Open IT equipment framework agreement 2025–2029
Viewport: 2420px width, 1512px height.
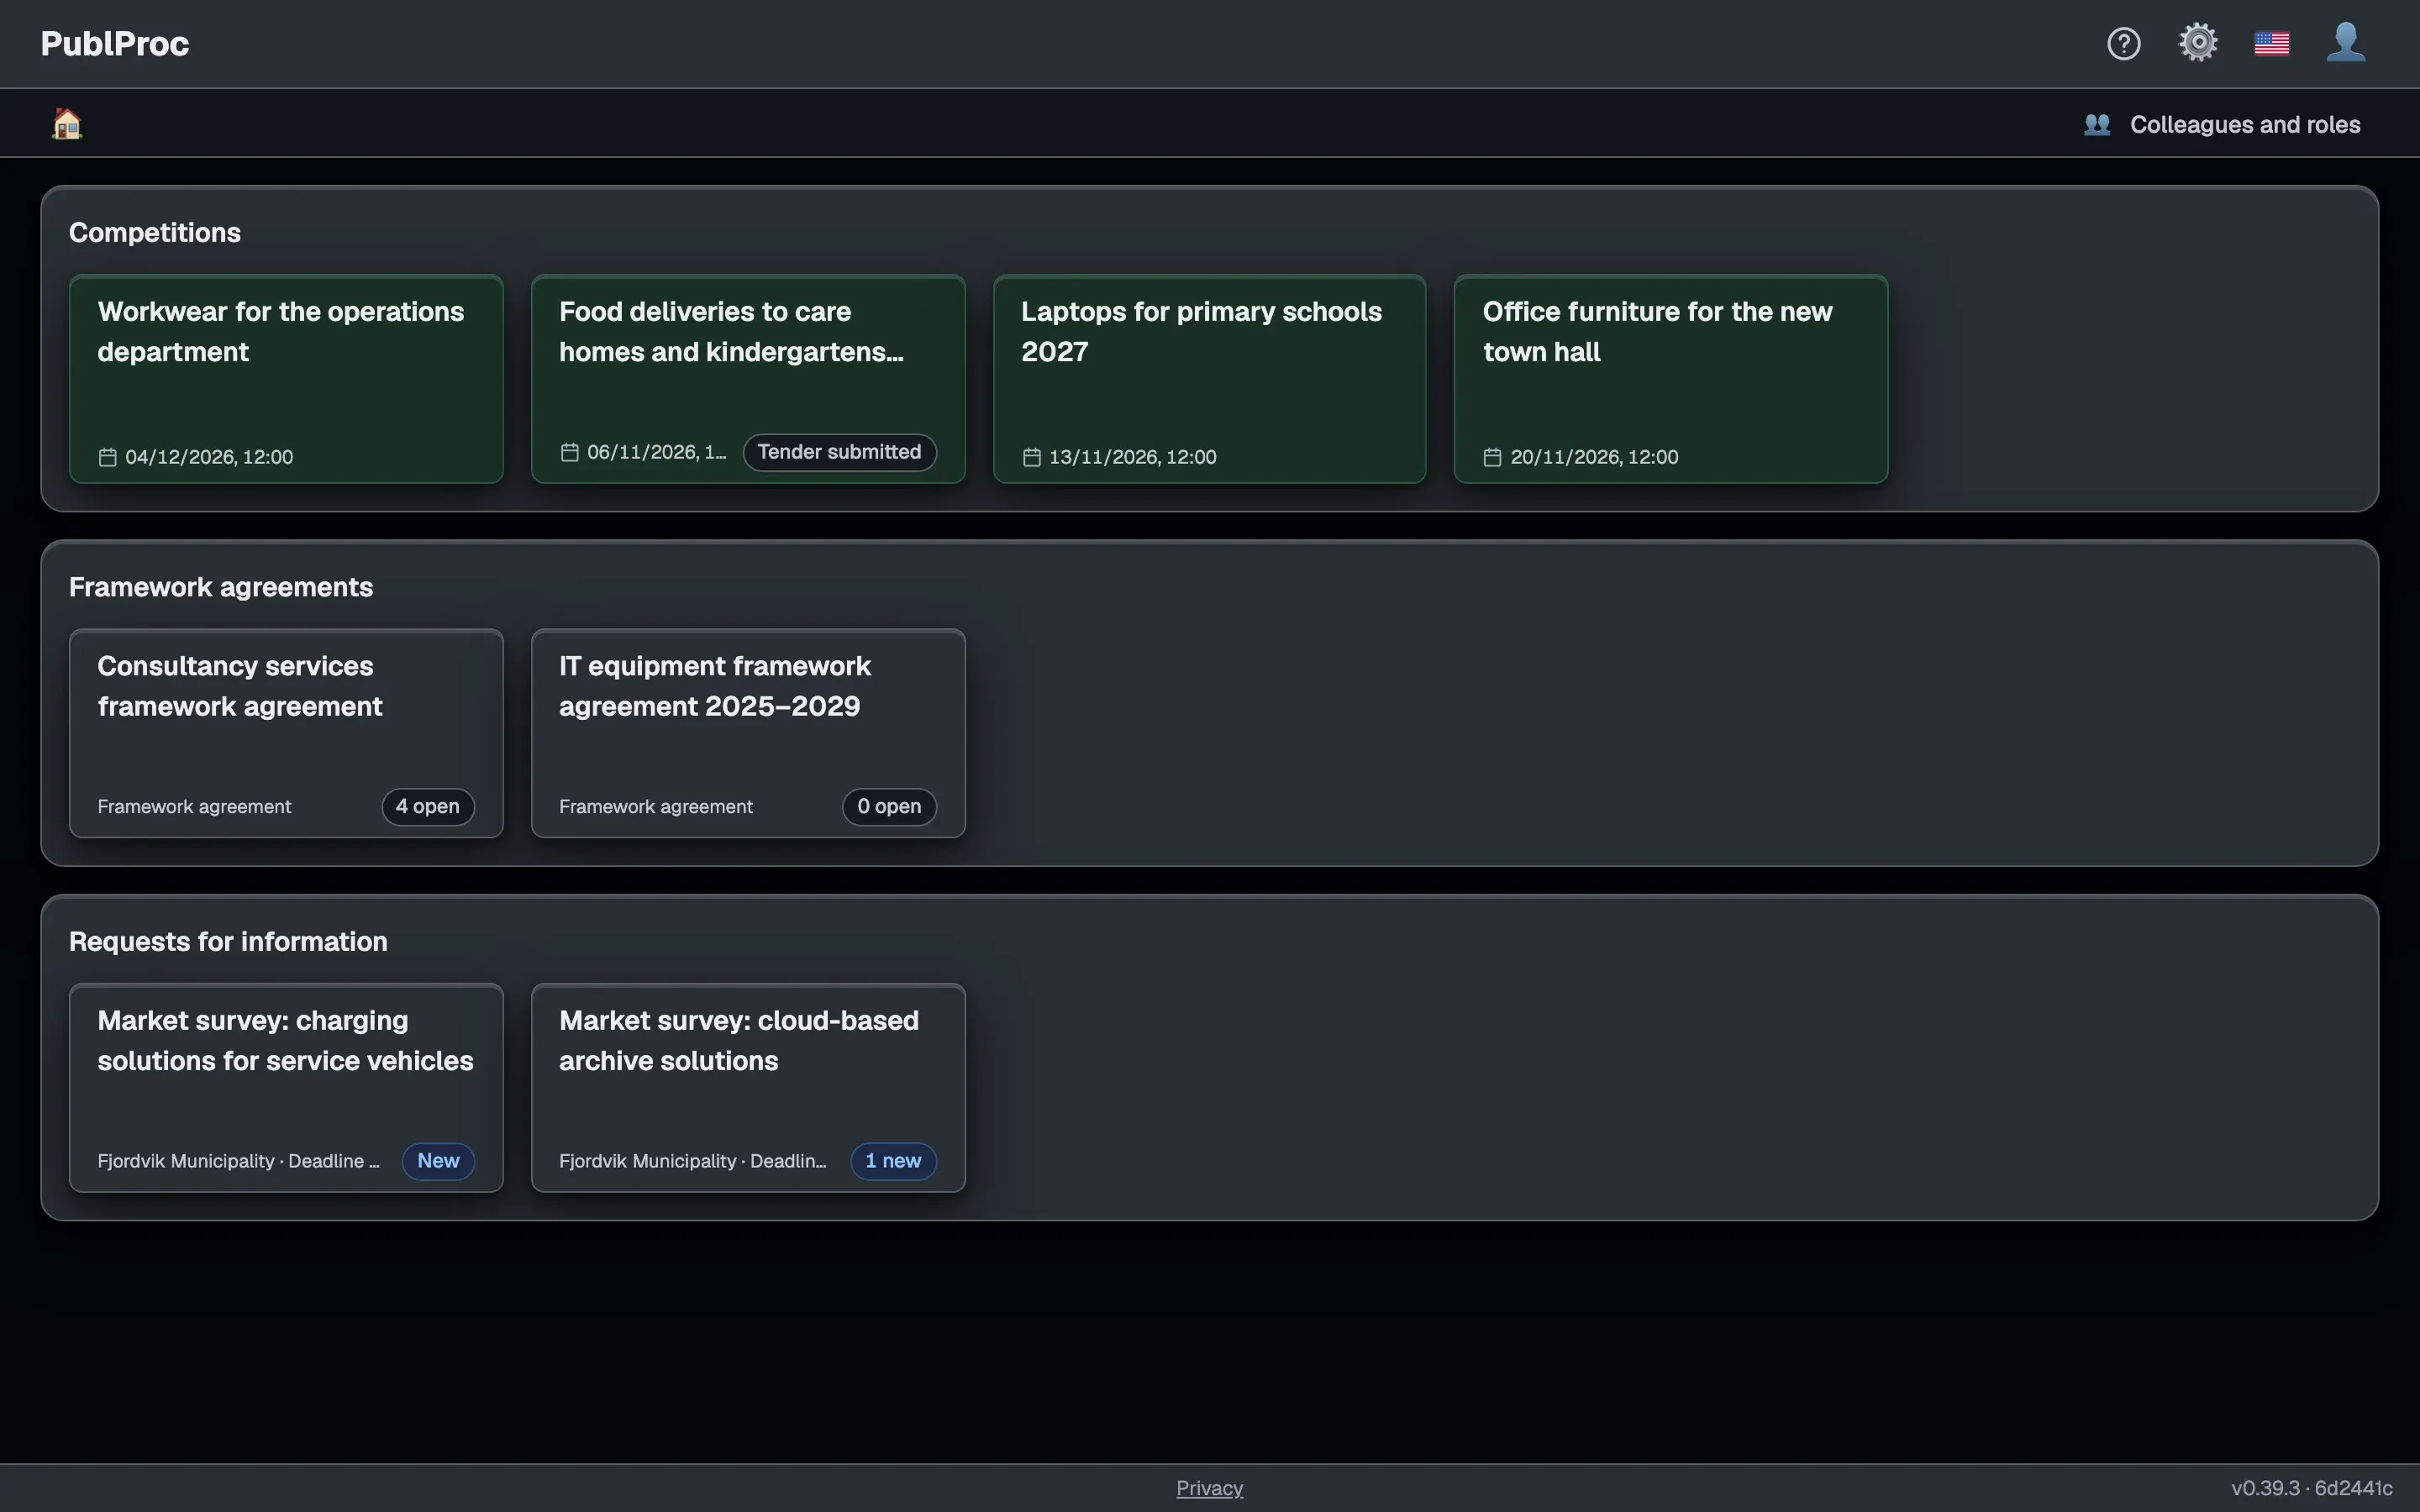[748, 733]
